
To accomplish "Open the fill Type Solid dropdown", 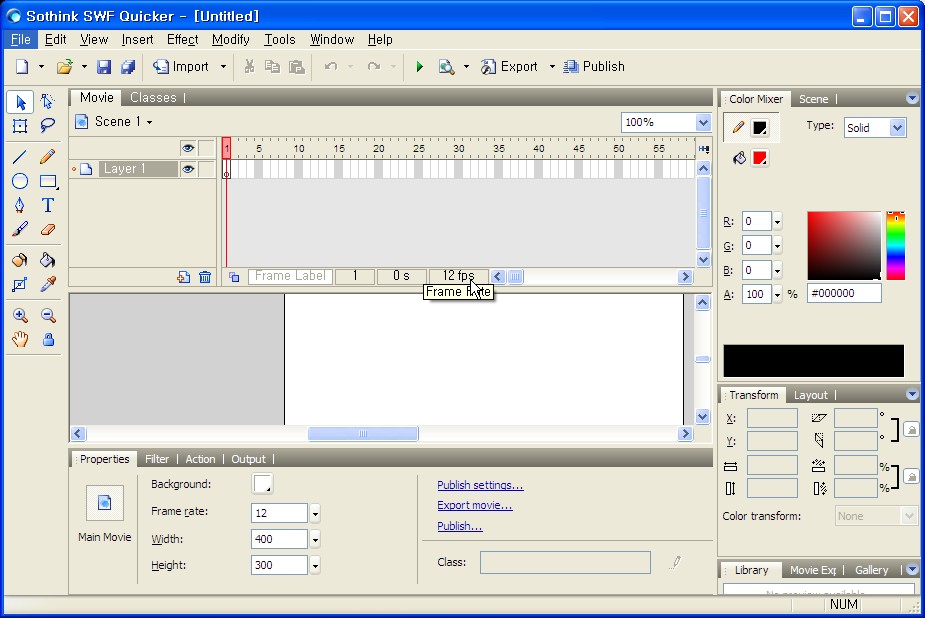I will 897,127.
